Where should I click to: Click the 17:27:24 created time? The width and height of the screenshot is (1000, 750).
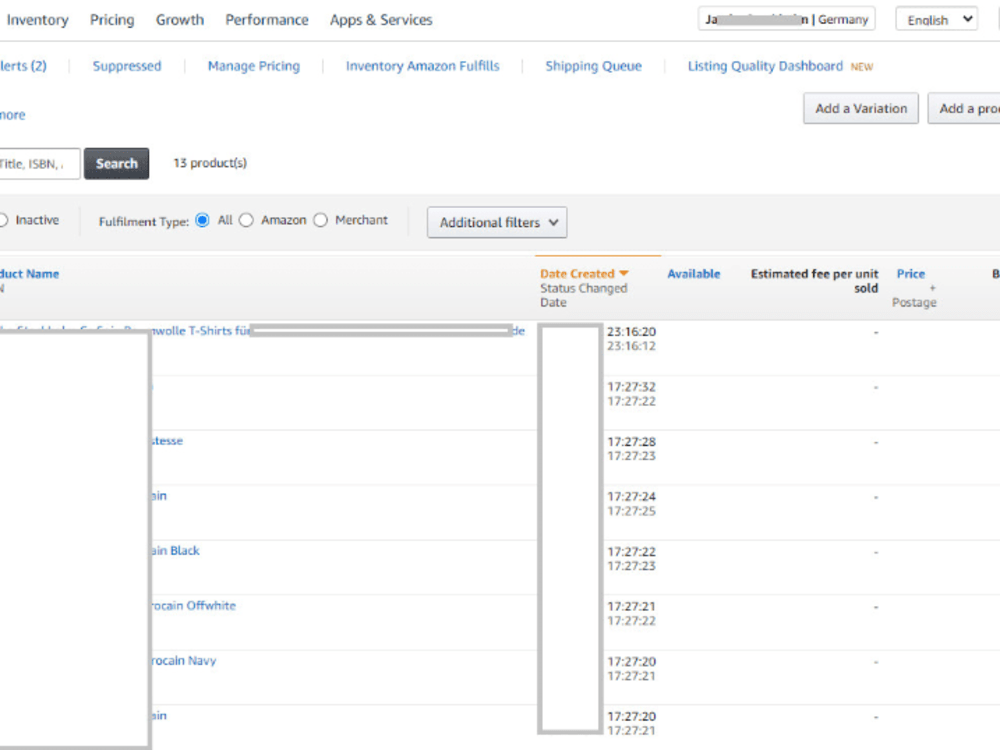point(631,496)
